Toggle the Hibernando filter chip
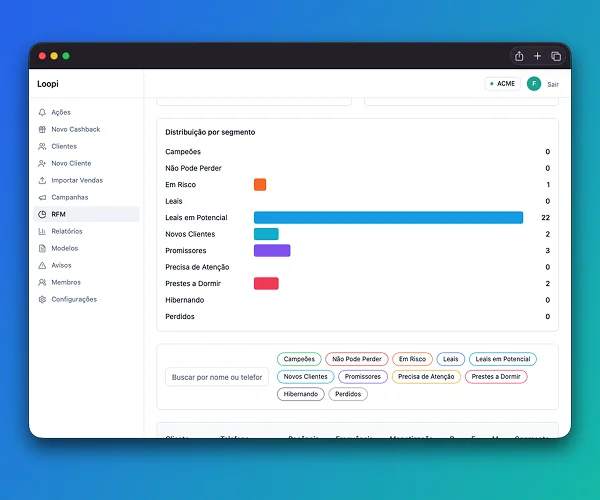Screen dimensions: 600x500 coord(301,394)
